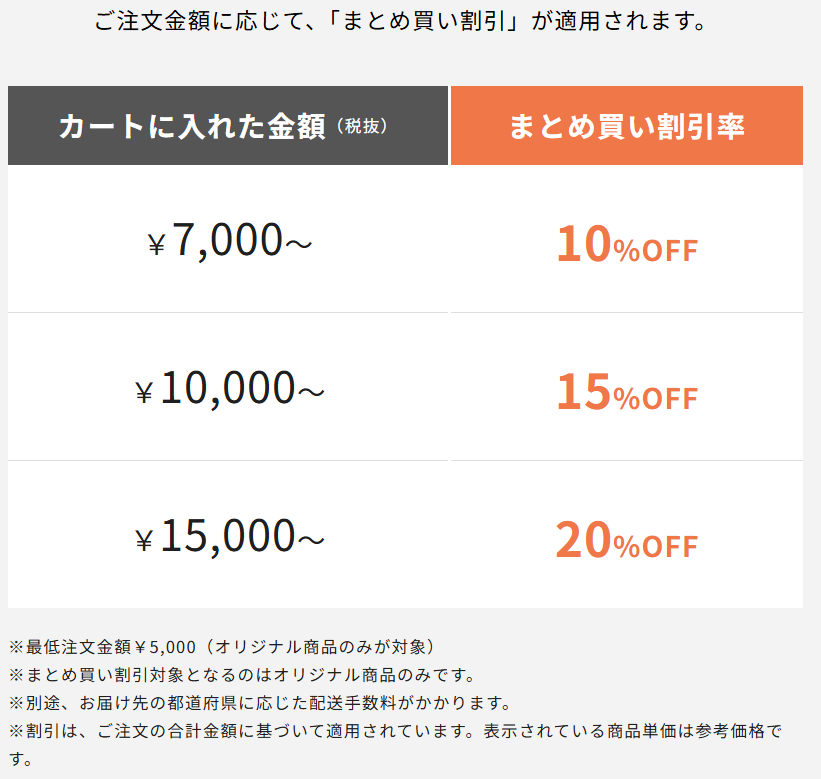Screen dimensions: 821x779
Task: Click the '¥7,000～' cart amount
Action: 229,240
